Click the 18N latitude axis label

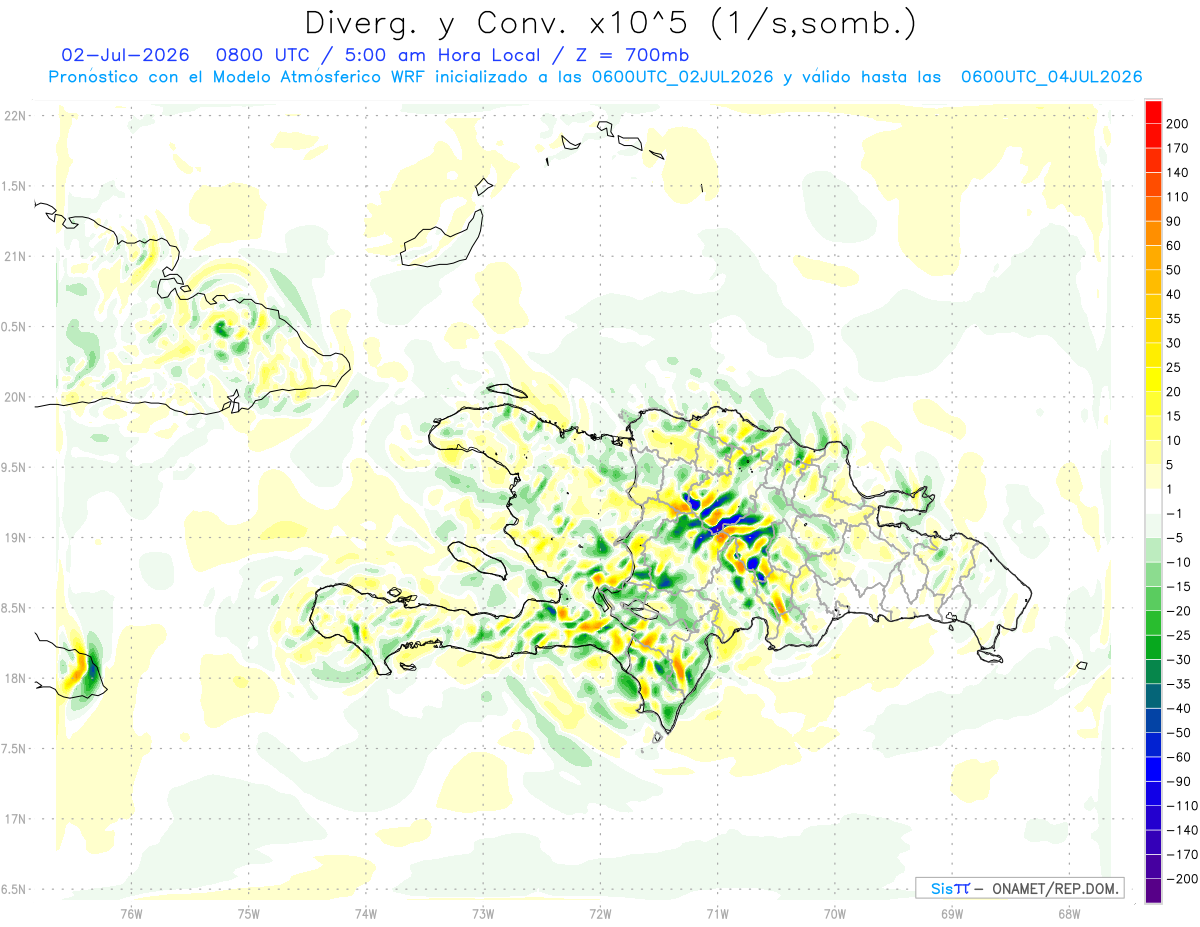[x=15, y=678]
